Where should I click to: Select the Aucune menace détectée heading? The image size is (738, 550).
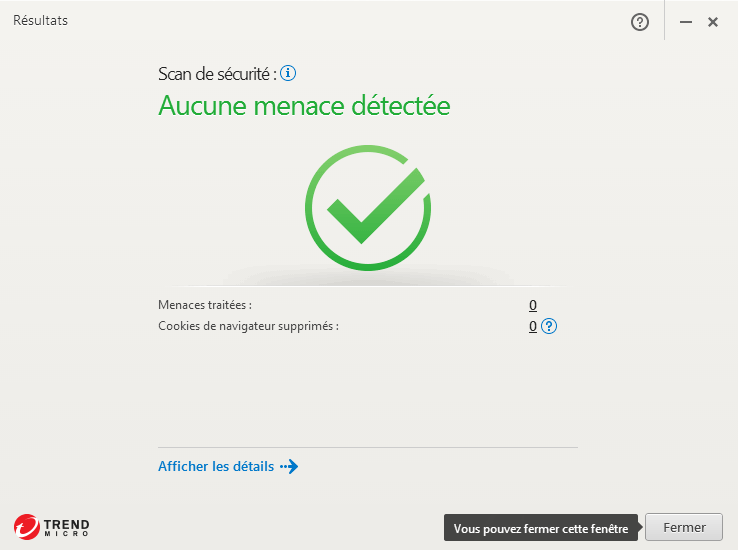(x=304, y=105)
